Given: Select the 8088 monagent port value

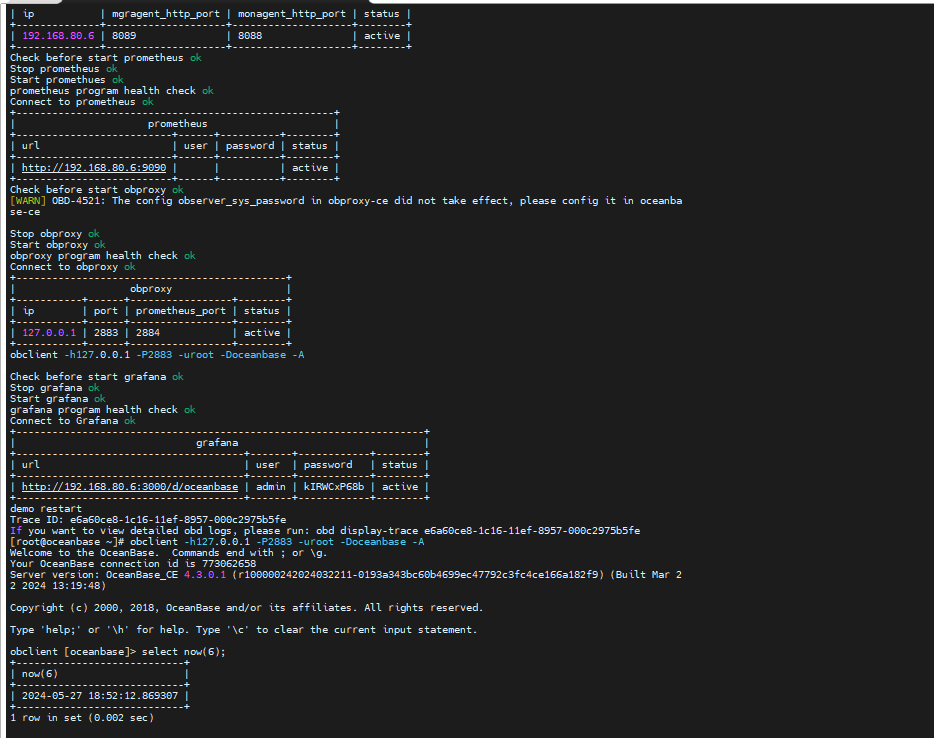Looking at the screenshot, I should (x=250, y=36).
